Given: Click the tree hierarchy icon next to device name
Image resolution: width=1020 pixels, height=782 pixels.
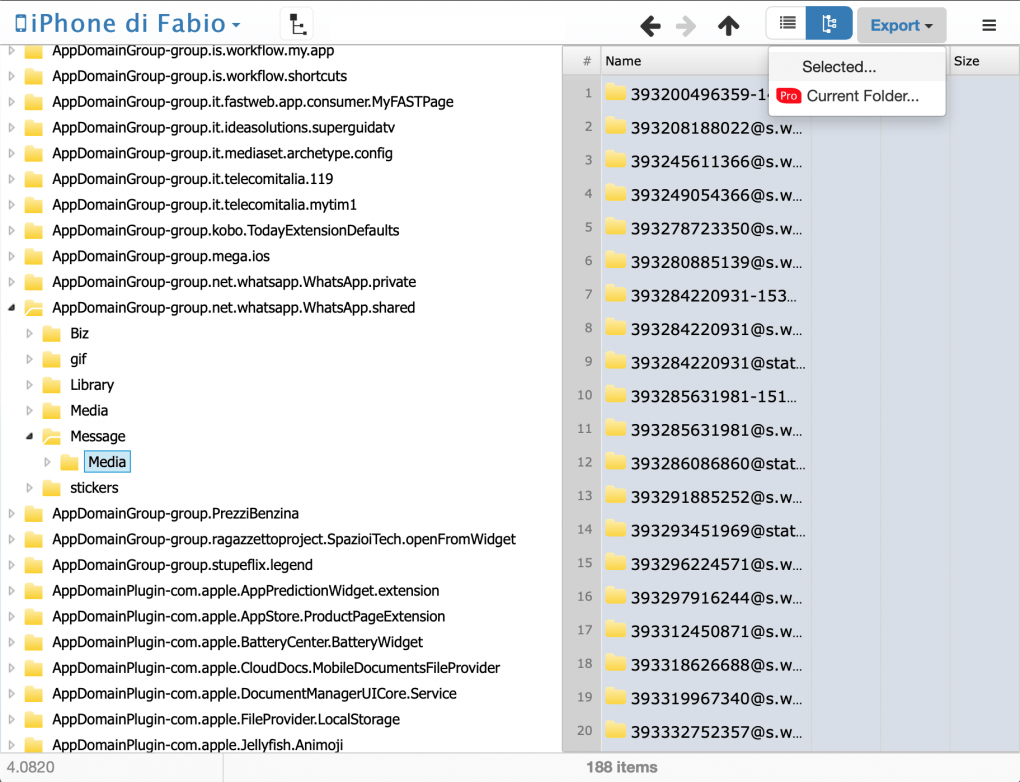Looking at the screenshot, I should click(x=297, y=25).
